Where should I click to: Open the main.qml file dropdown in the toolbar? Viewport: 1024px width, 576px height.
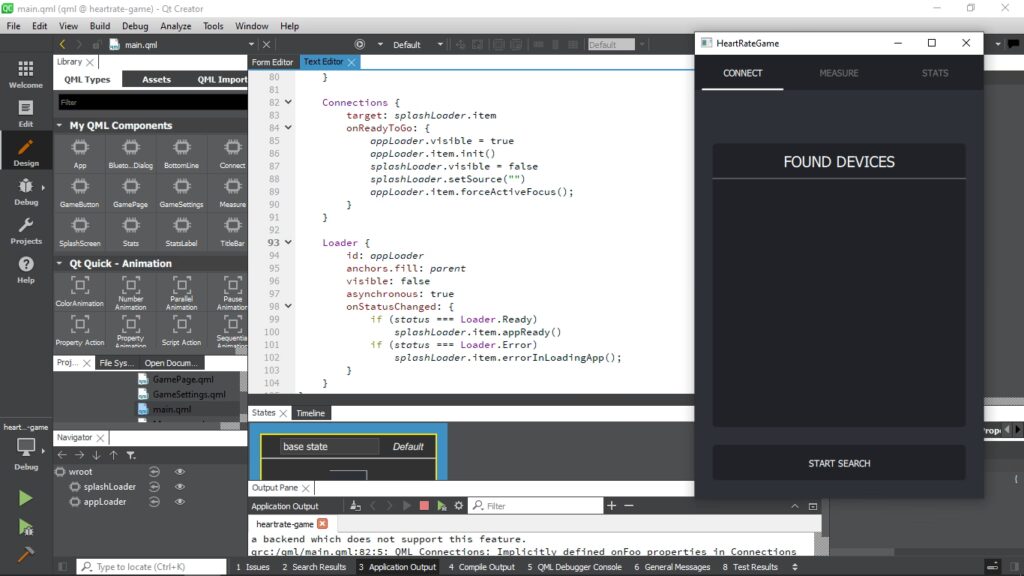[251, 45]
